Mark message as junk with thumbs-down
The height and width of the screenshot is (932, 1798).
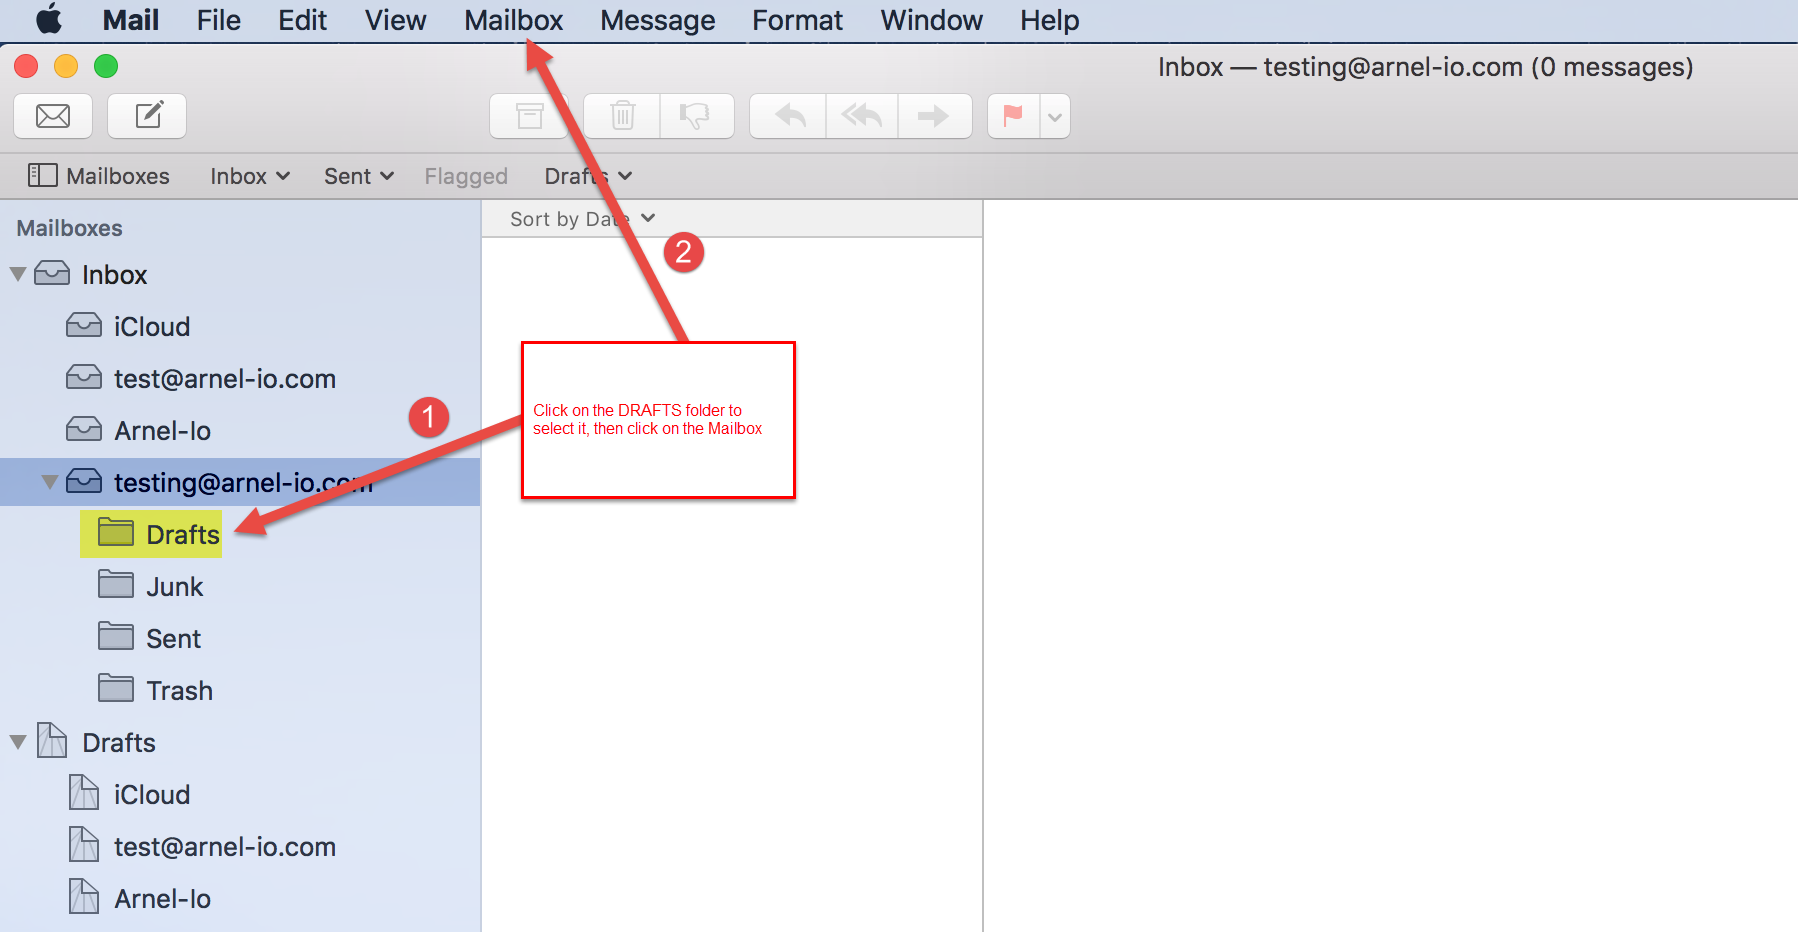pos(696,116)
